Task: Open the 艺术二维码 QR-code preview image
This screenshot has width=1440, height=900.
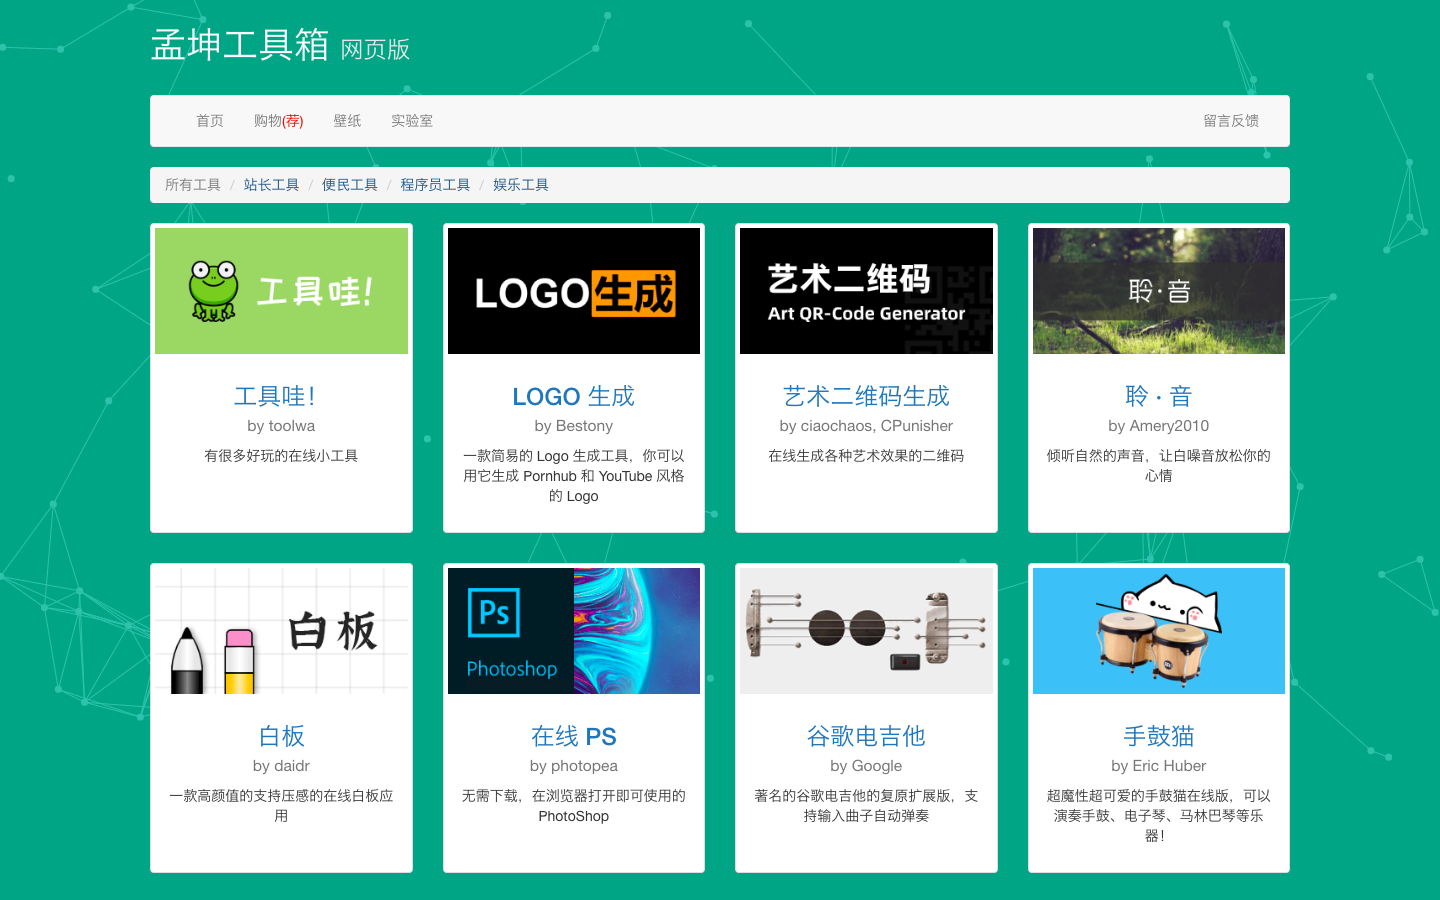Action: 866,290
